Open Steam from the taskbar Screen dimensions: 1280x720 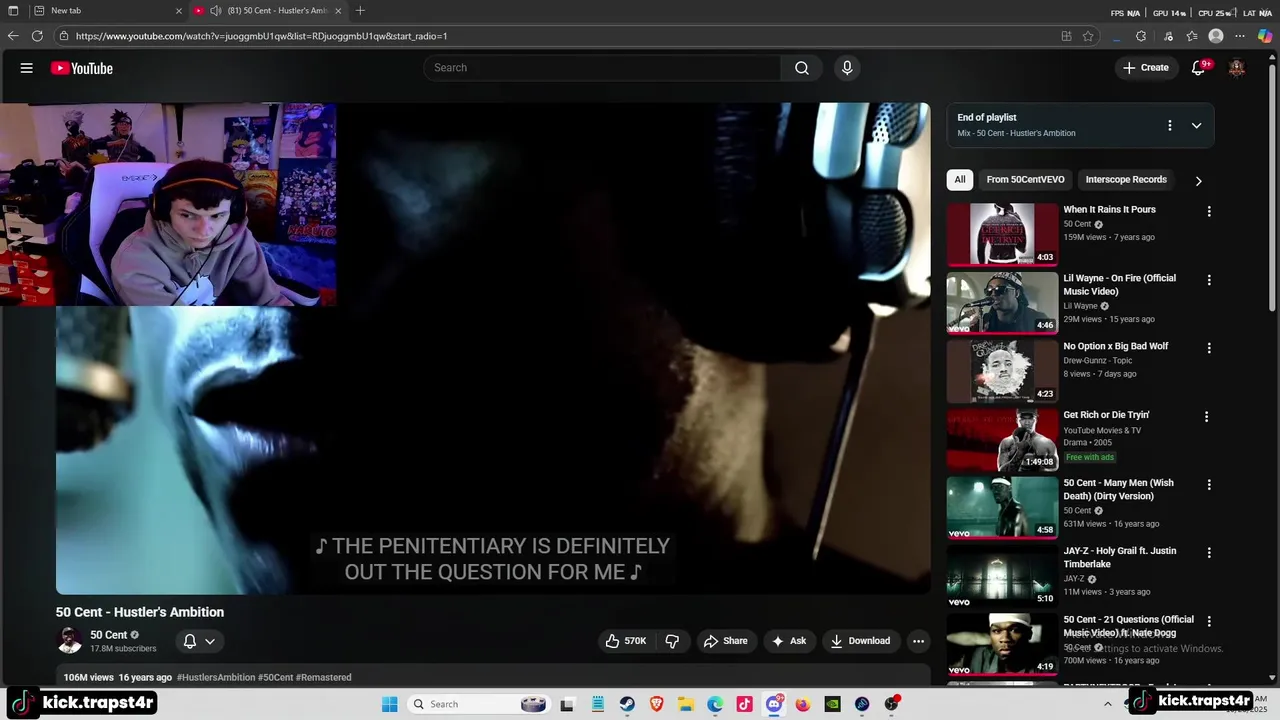coord(627,704)
